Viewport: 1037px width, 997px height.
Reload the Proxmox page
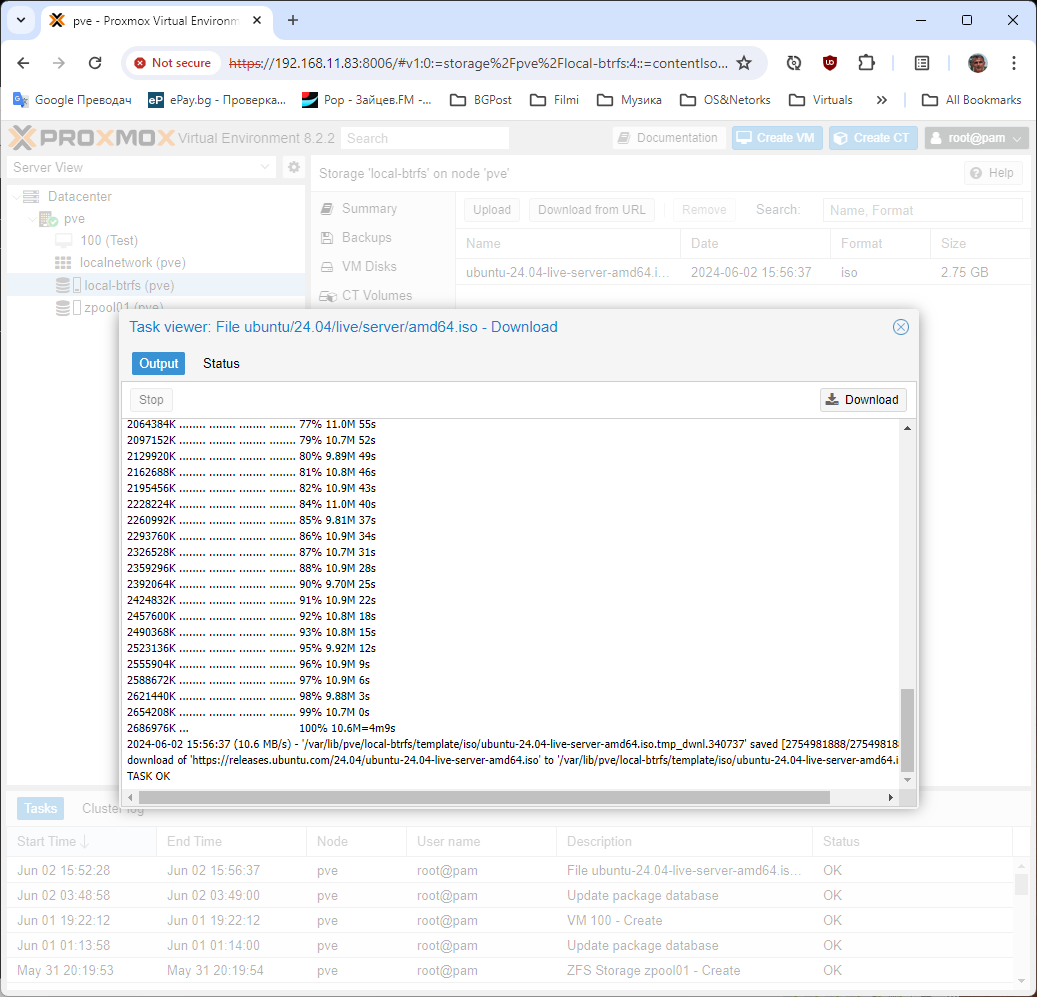click(95, 63)
